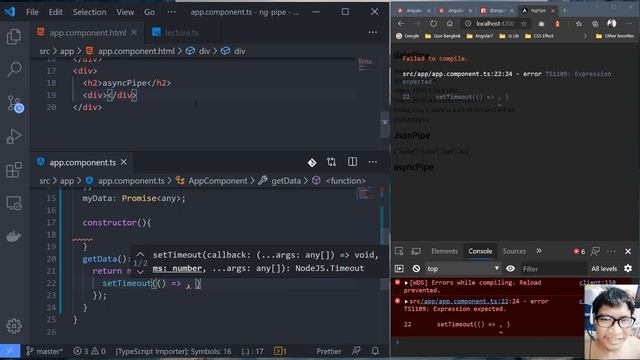Open more actions for bottom editor group
Screen dimensions: 640x360
373,162
